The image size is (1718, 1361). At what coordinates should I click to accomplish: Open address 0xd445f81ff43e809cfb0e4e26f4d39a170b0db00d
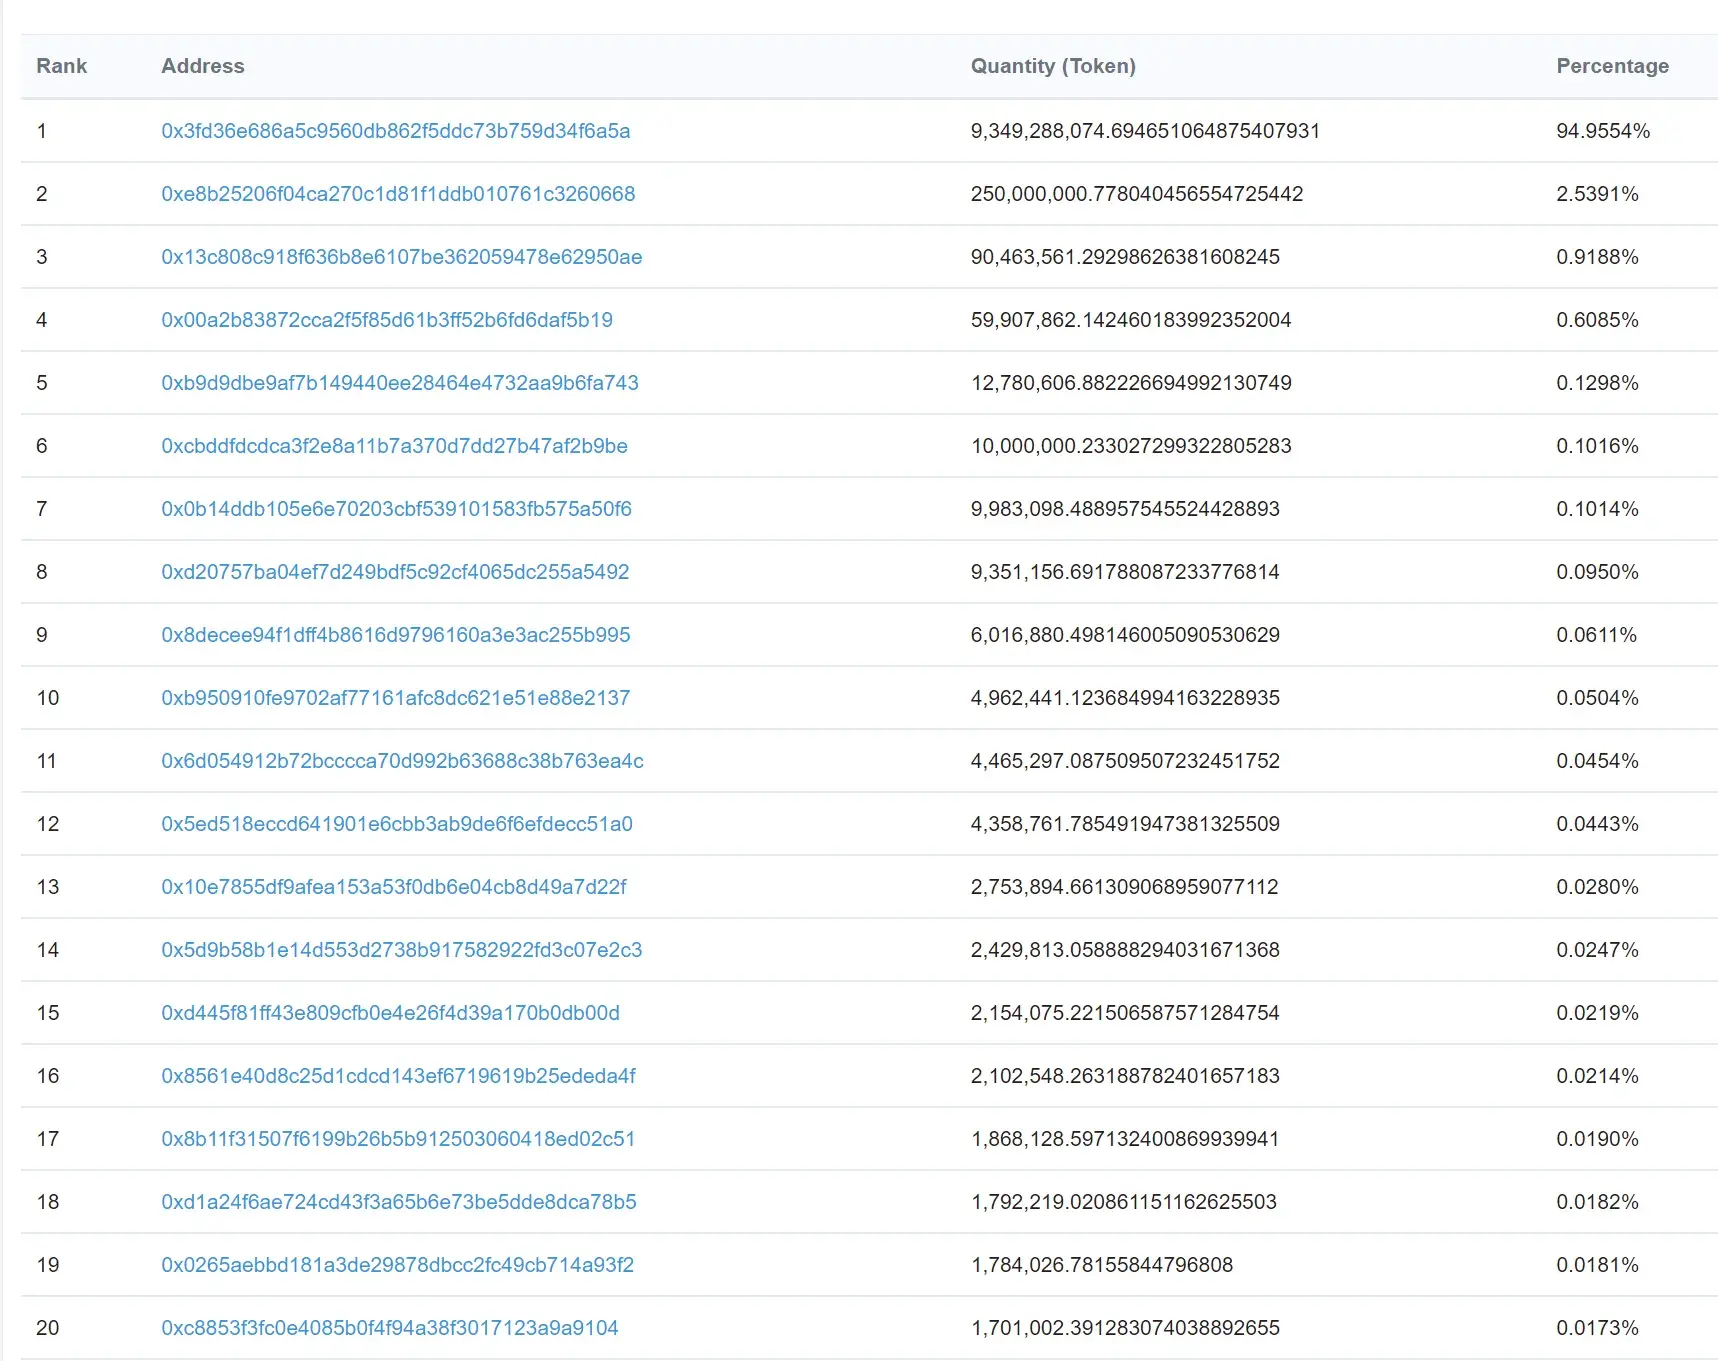391,1013
